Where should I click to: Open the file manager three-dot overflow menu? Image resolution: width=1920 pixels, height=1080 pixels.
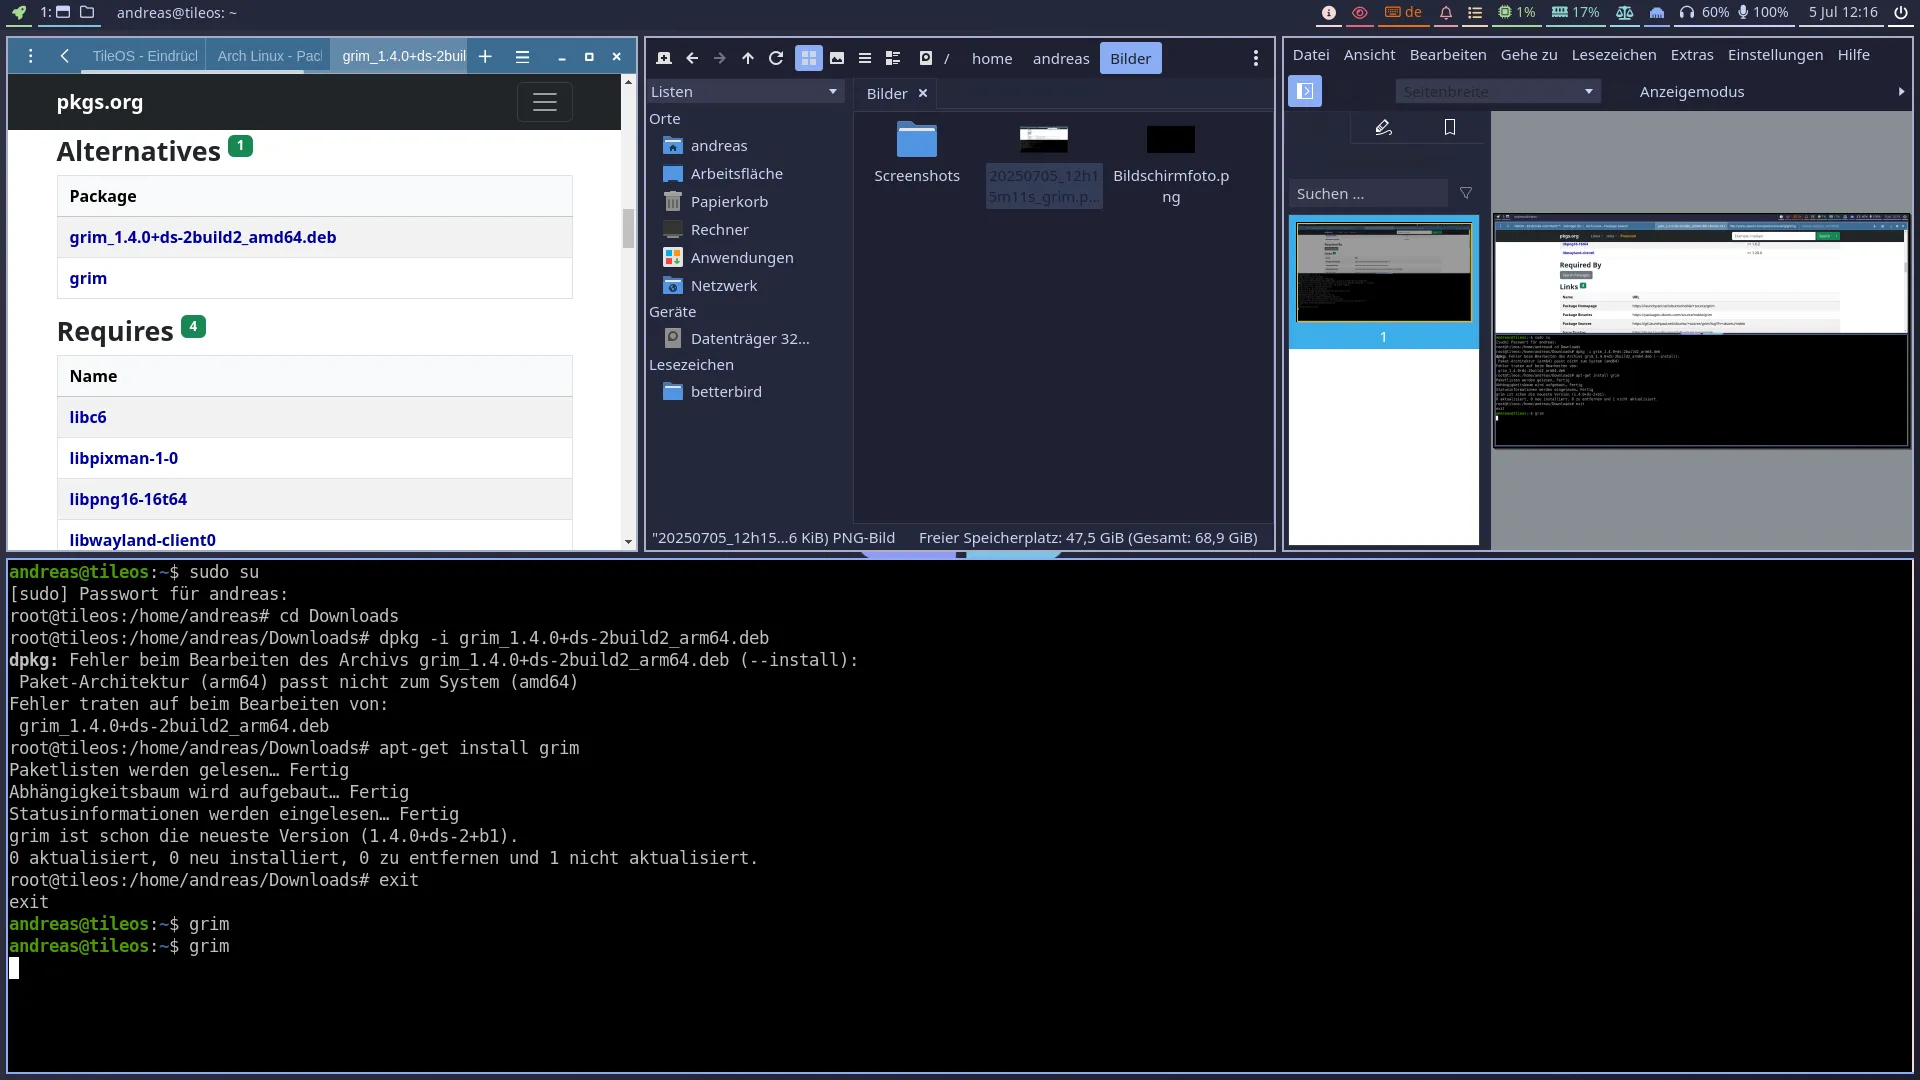[x=1256, y=58]
